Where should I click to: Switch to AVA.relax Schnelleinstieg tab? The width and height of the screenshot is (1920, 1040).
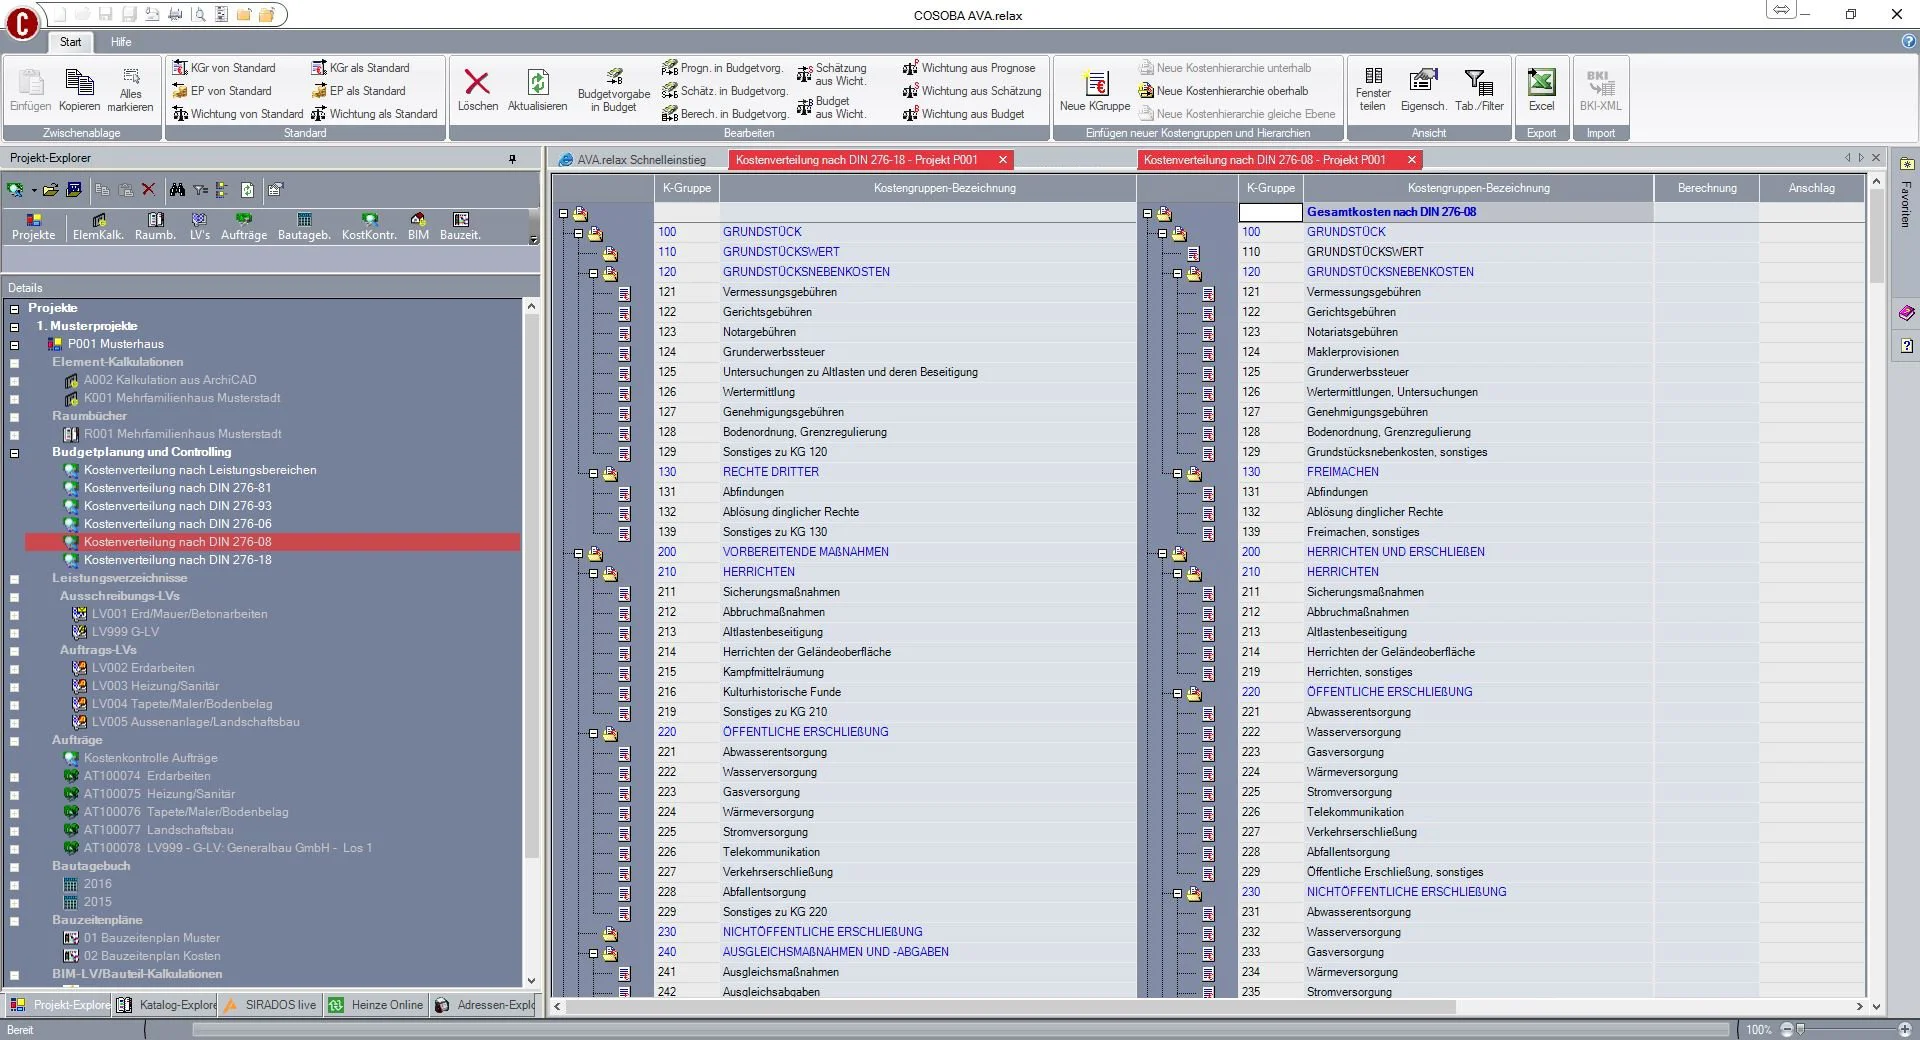coord(641,160)
